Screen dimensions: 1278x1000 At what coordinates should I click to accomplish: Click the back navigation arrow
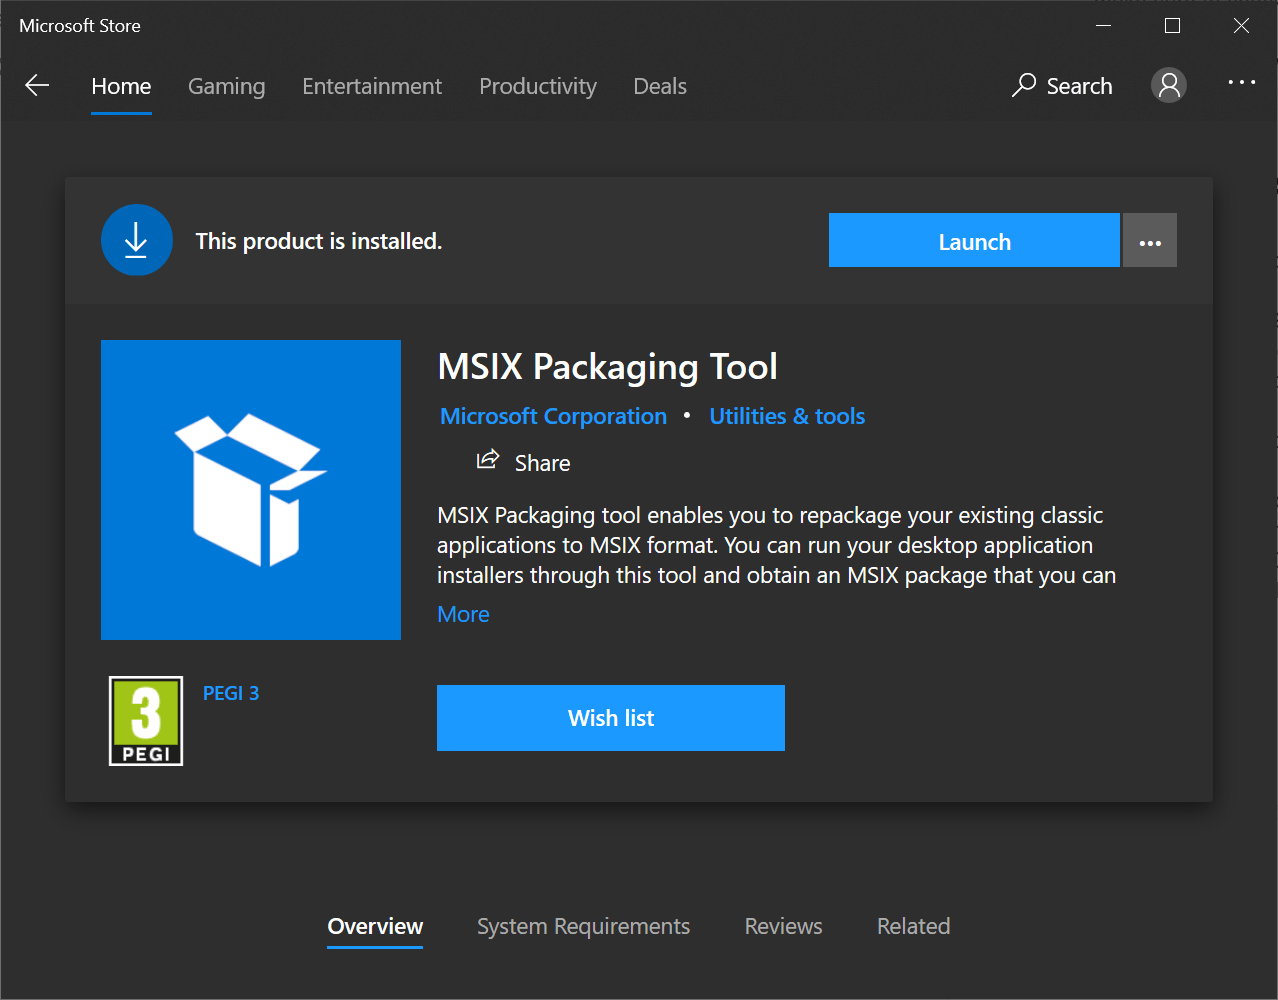(x=37, y=85)
